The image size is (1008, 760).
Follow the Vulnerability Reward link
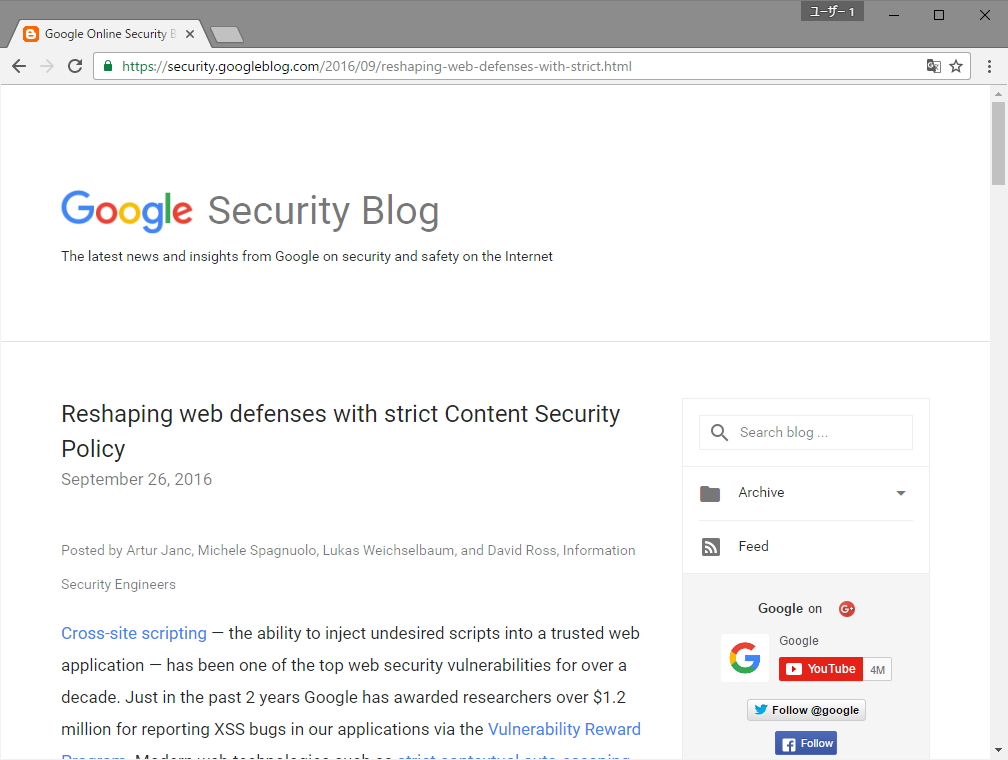pyautogui.click(x=564, y=729)
